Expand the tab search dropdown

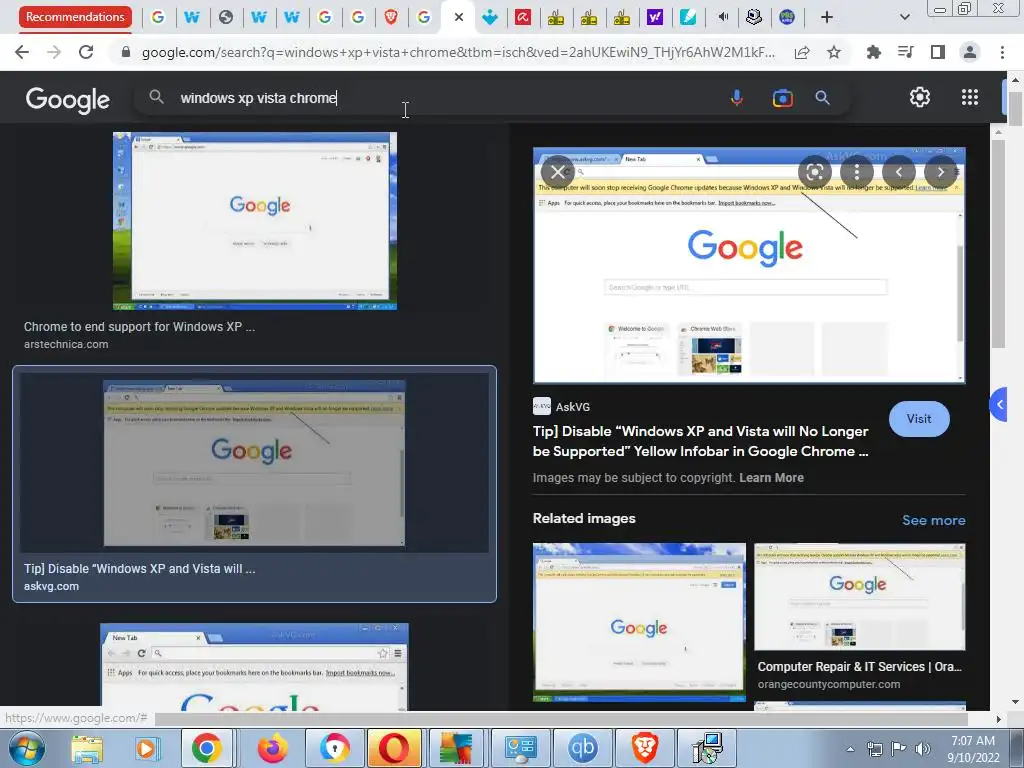click(904, 17)
